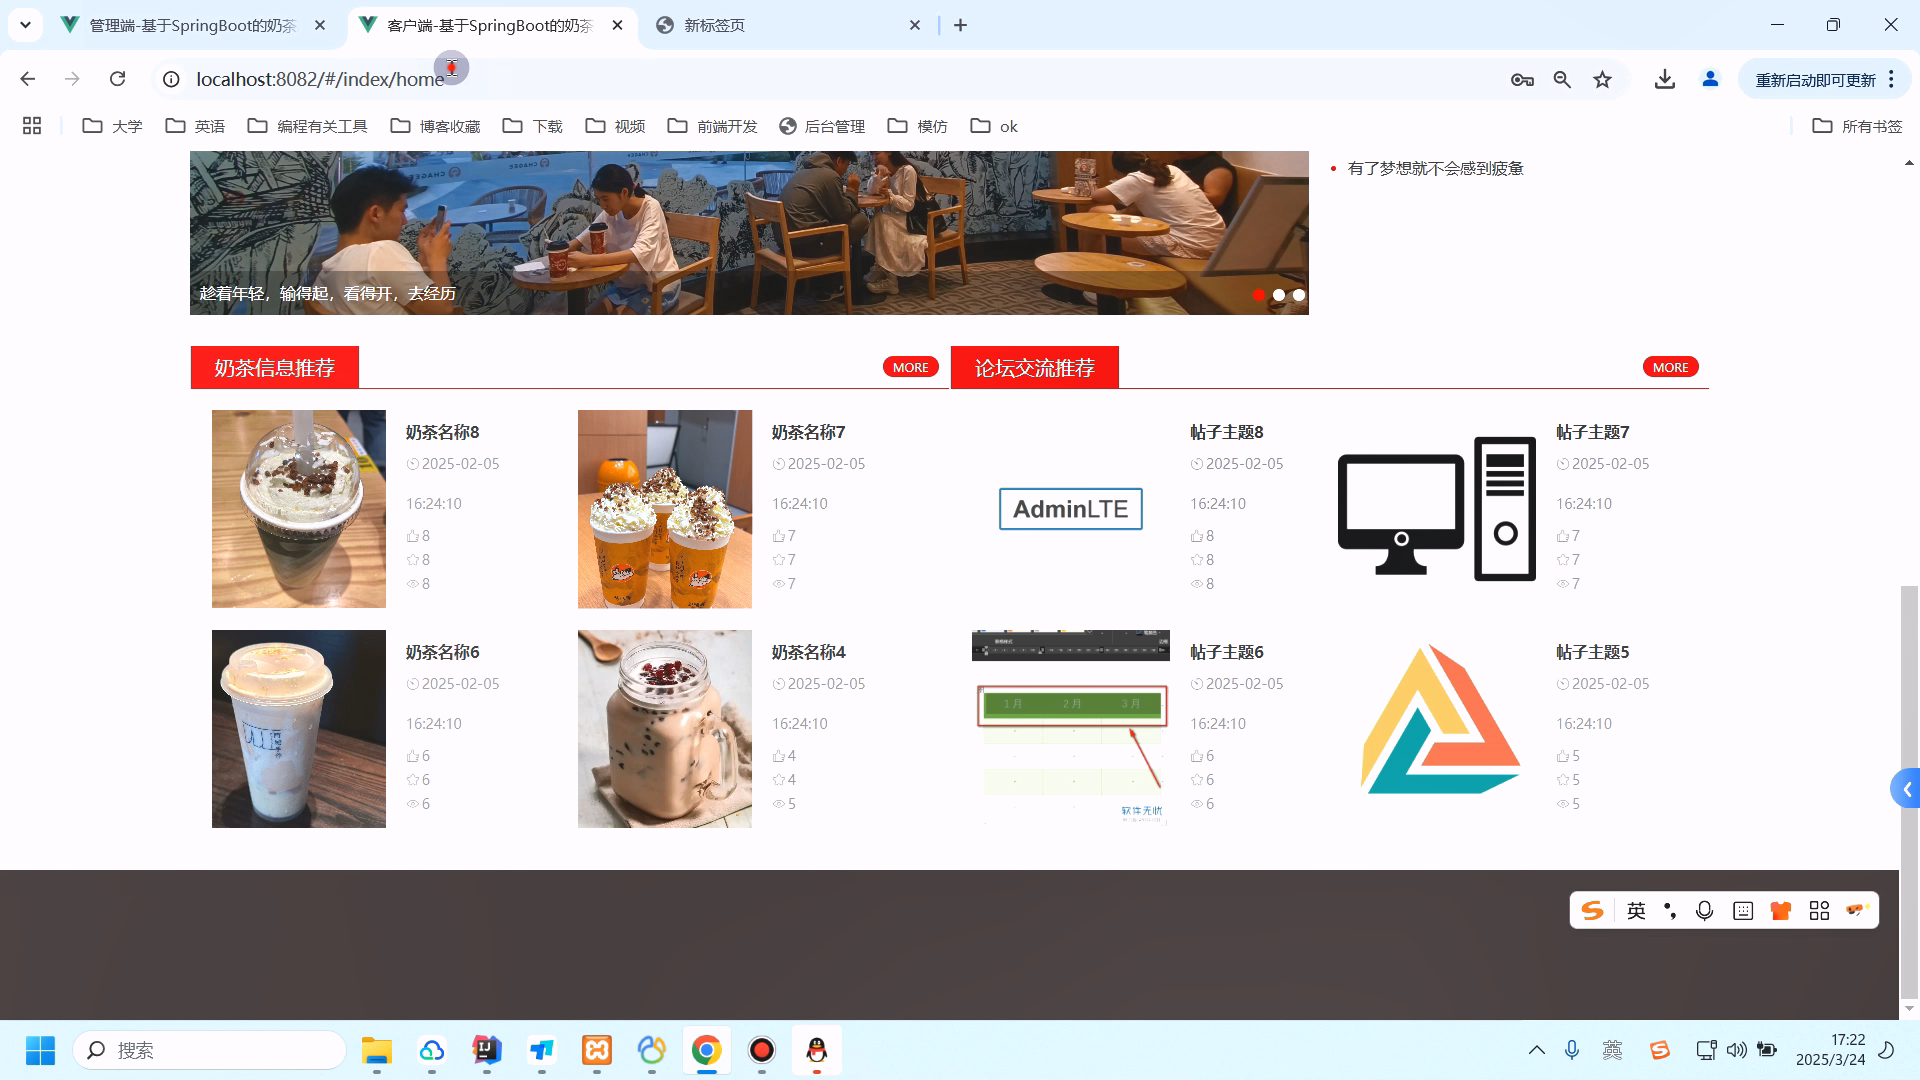Open QQ from the taskbar
The height and width of the screenshot is (1080, 1920).
pyautogui.click(x=817, y=1050)
